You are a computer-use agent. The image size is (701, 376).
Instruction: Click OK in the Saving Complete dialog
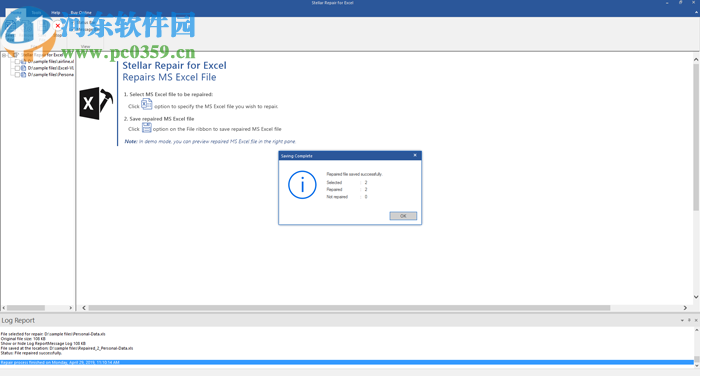[403, 216]
